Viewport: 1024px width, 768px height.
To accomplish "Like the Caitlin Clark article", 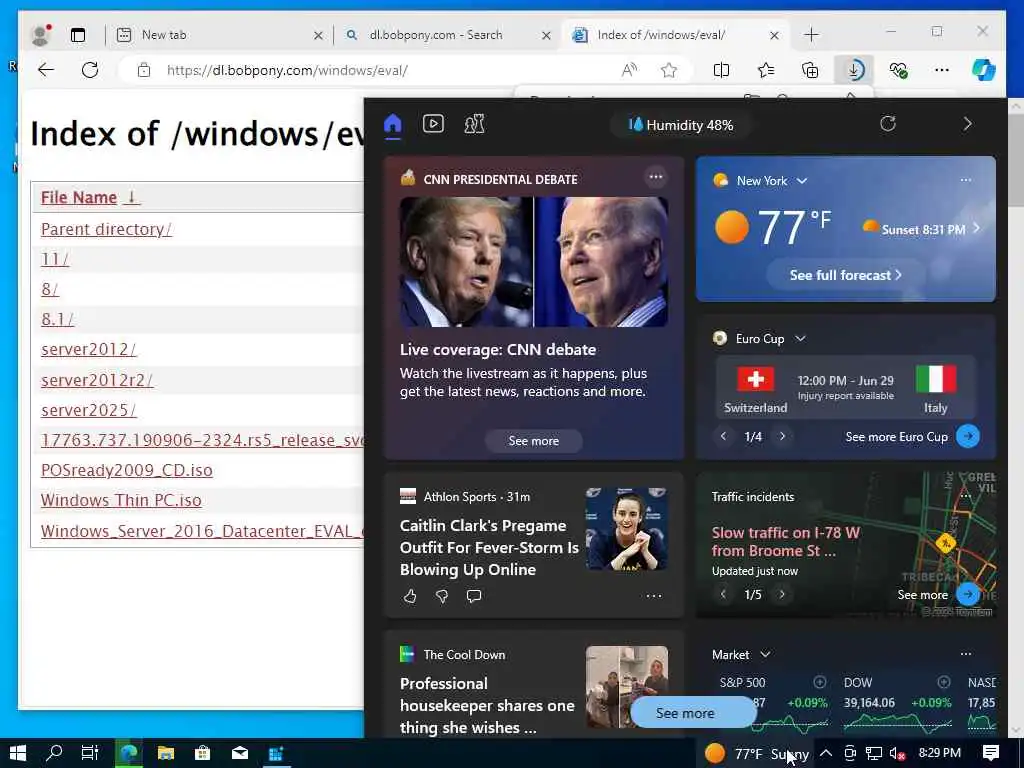I will click(410, 596).
